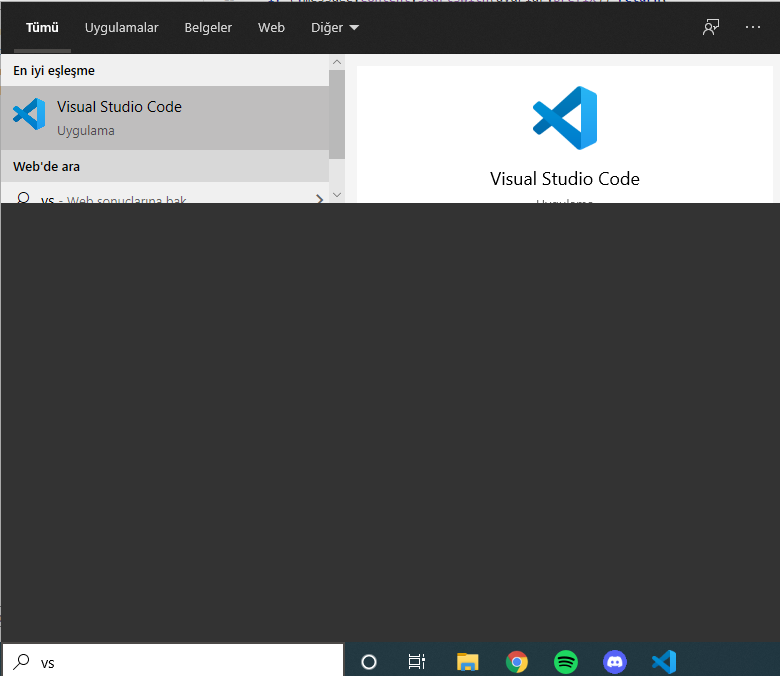Click the En iyi eşleşme heading
The height and width of the screenshot is (676, 780).
(x=54, y=71)
